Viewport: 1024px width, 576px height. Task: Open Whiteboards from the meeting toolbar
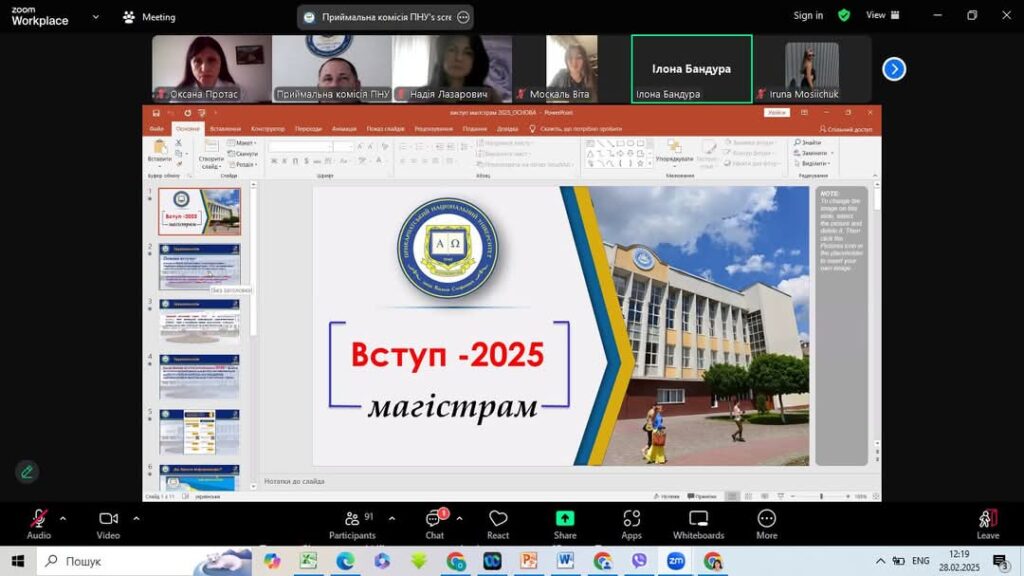tap(698, 519)
